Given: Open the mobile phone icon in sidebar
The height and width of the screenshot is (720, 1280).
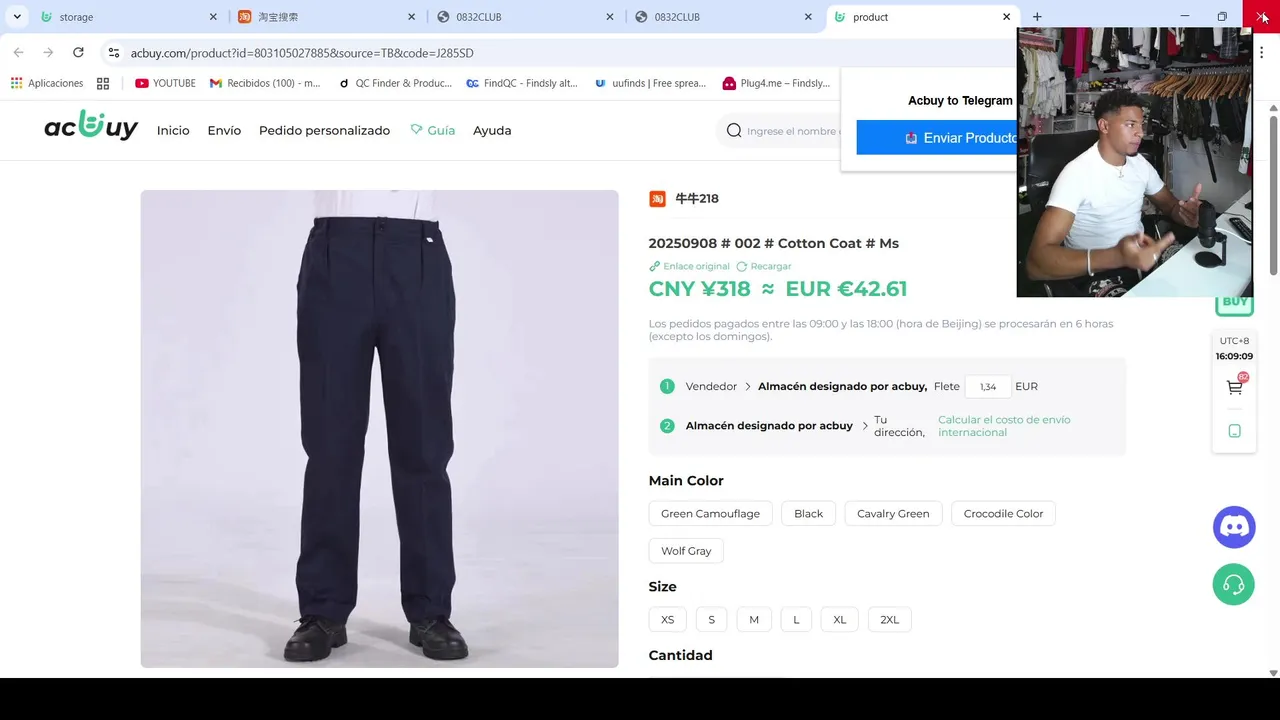Looking at the screenshot, I should click(x=1234, y=431).
